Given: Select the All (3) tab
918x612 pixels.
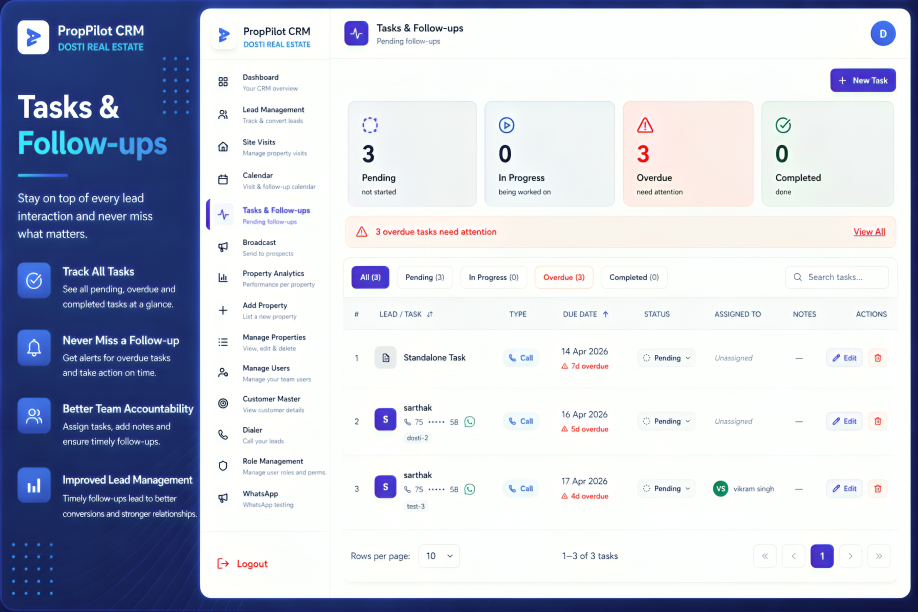Looking at the screenshot, I should [x=370, y=277].
